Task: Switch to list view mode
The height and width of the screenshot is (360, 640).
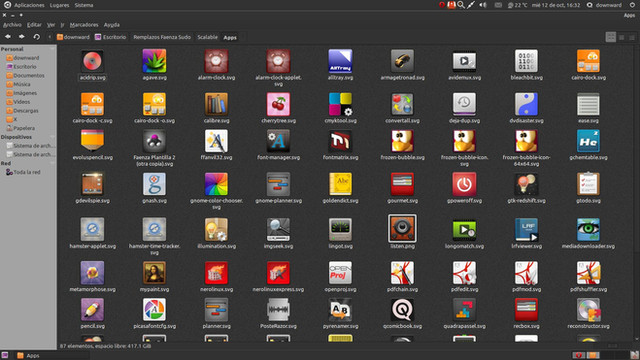Action: tap(622, 38)
